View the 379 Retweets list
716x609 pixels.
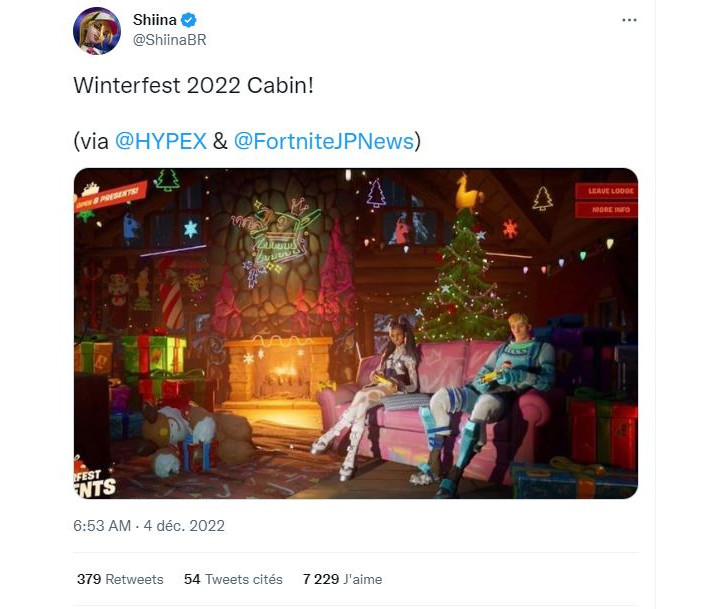pos(120,579)
